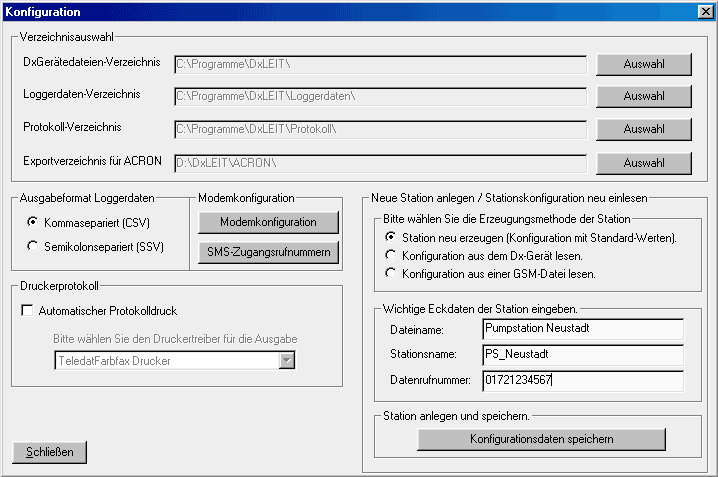Click the Konfiguration title bar text

pyautogui.click(x=43, y=12)
